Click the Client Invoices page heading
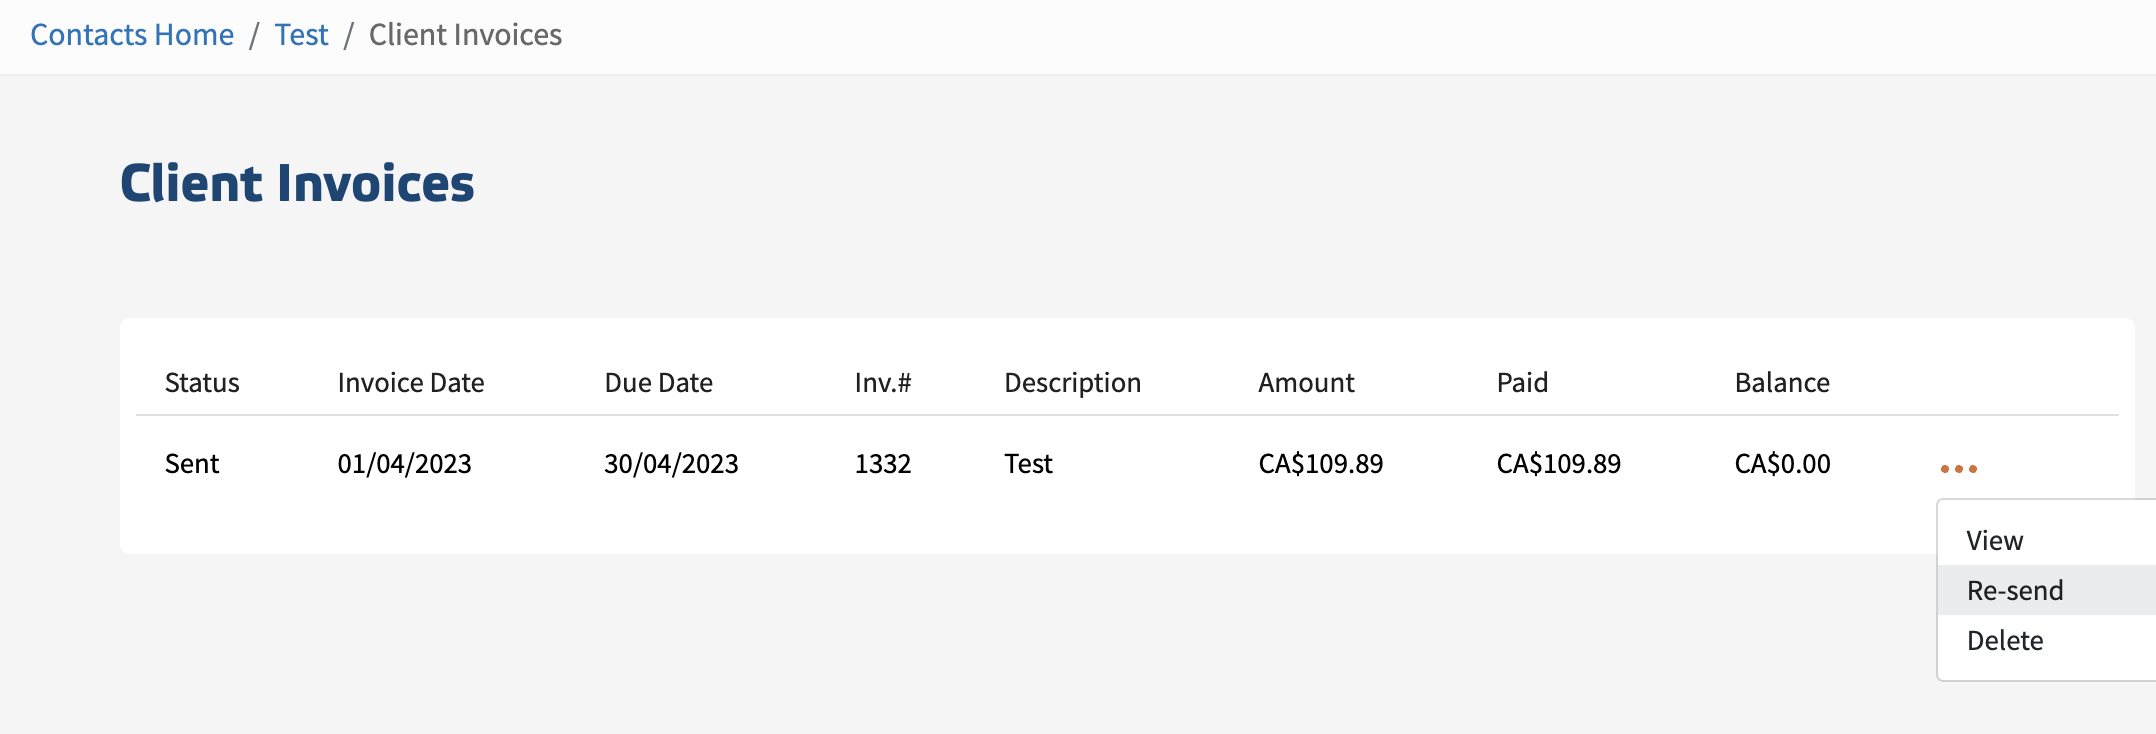Viewport: 2156px width, 734px height. tap(297, 184)
